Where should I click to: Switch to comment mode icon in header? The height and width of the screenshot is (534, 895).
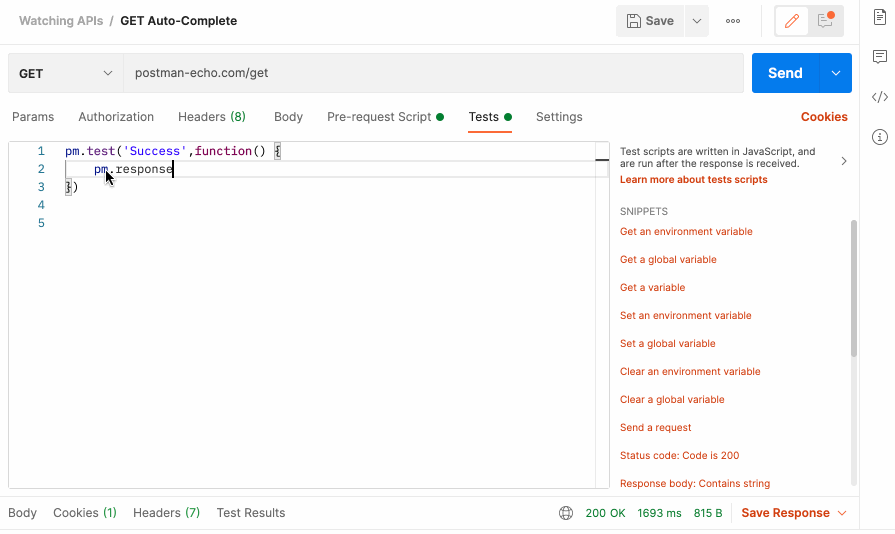click(826, 21)
